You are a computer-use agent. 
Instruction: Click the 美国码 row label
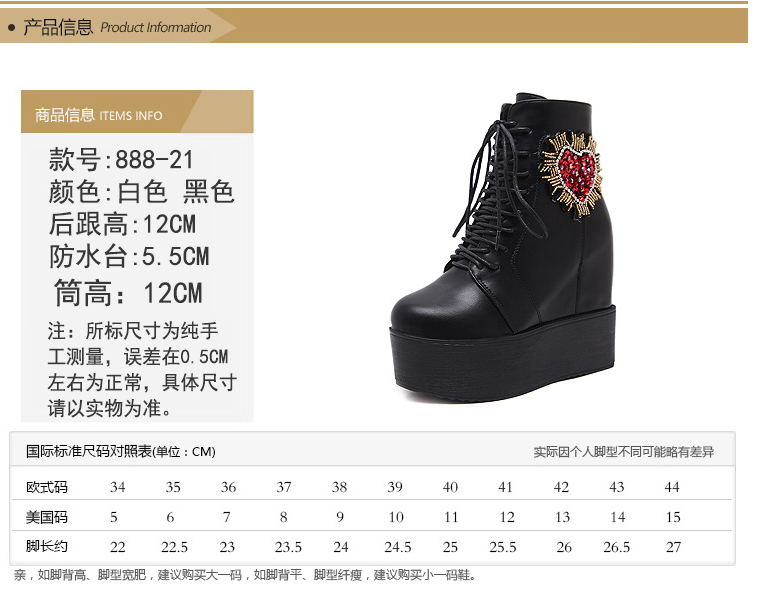tap(46, 517)
